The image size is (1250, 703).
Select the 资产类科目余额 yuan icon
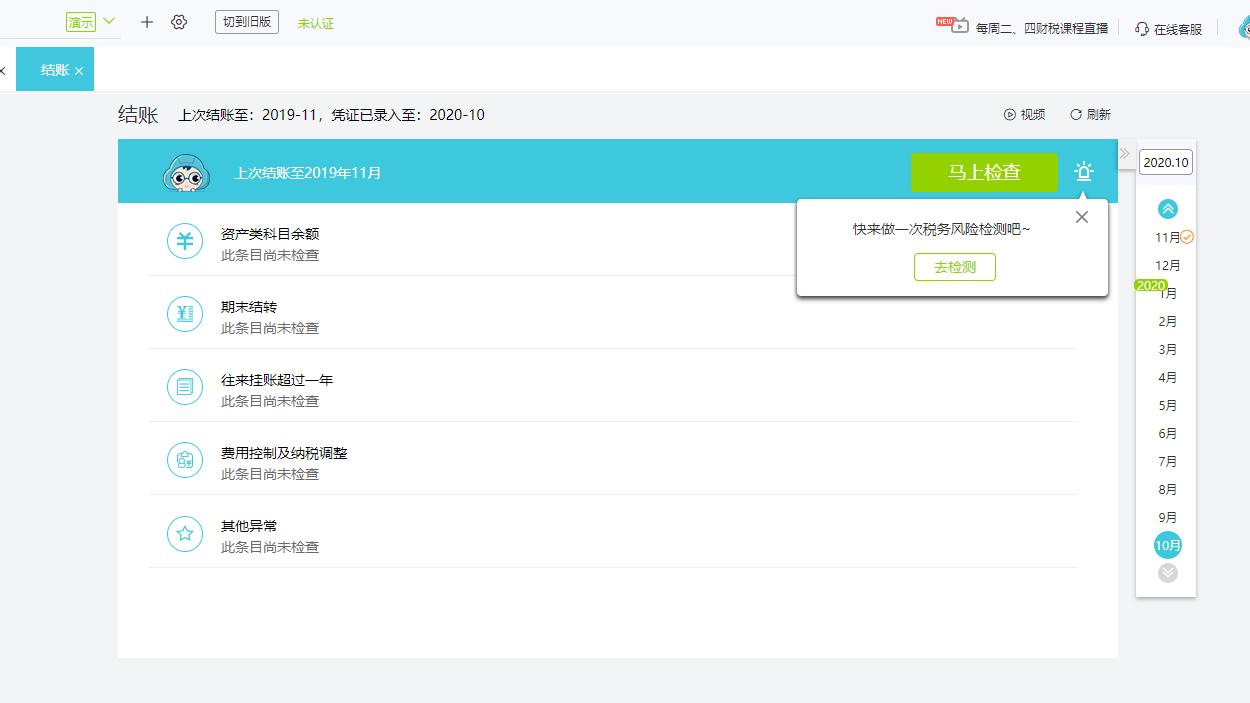click(184, 241)
